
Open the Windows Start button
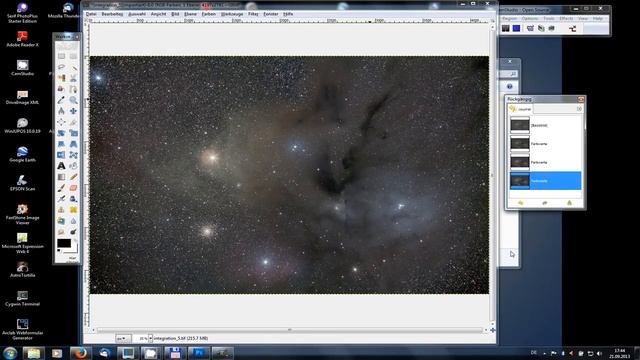pos(10,353)
